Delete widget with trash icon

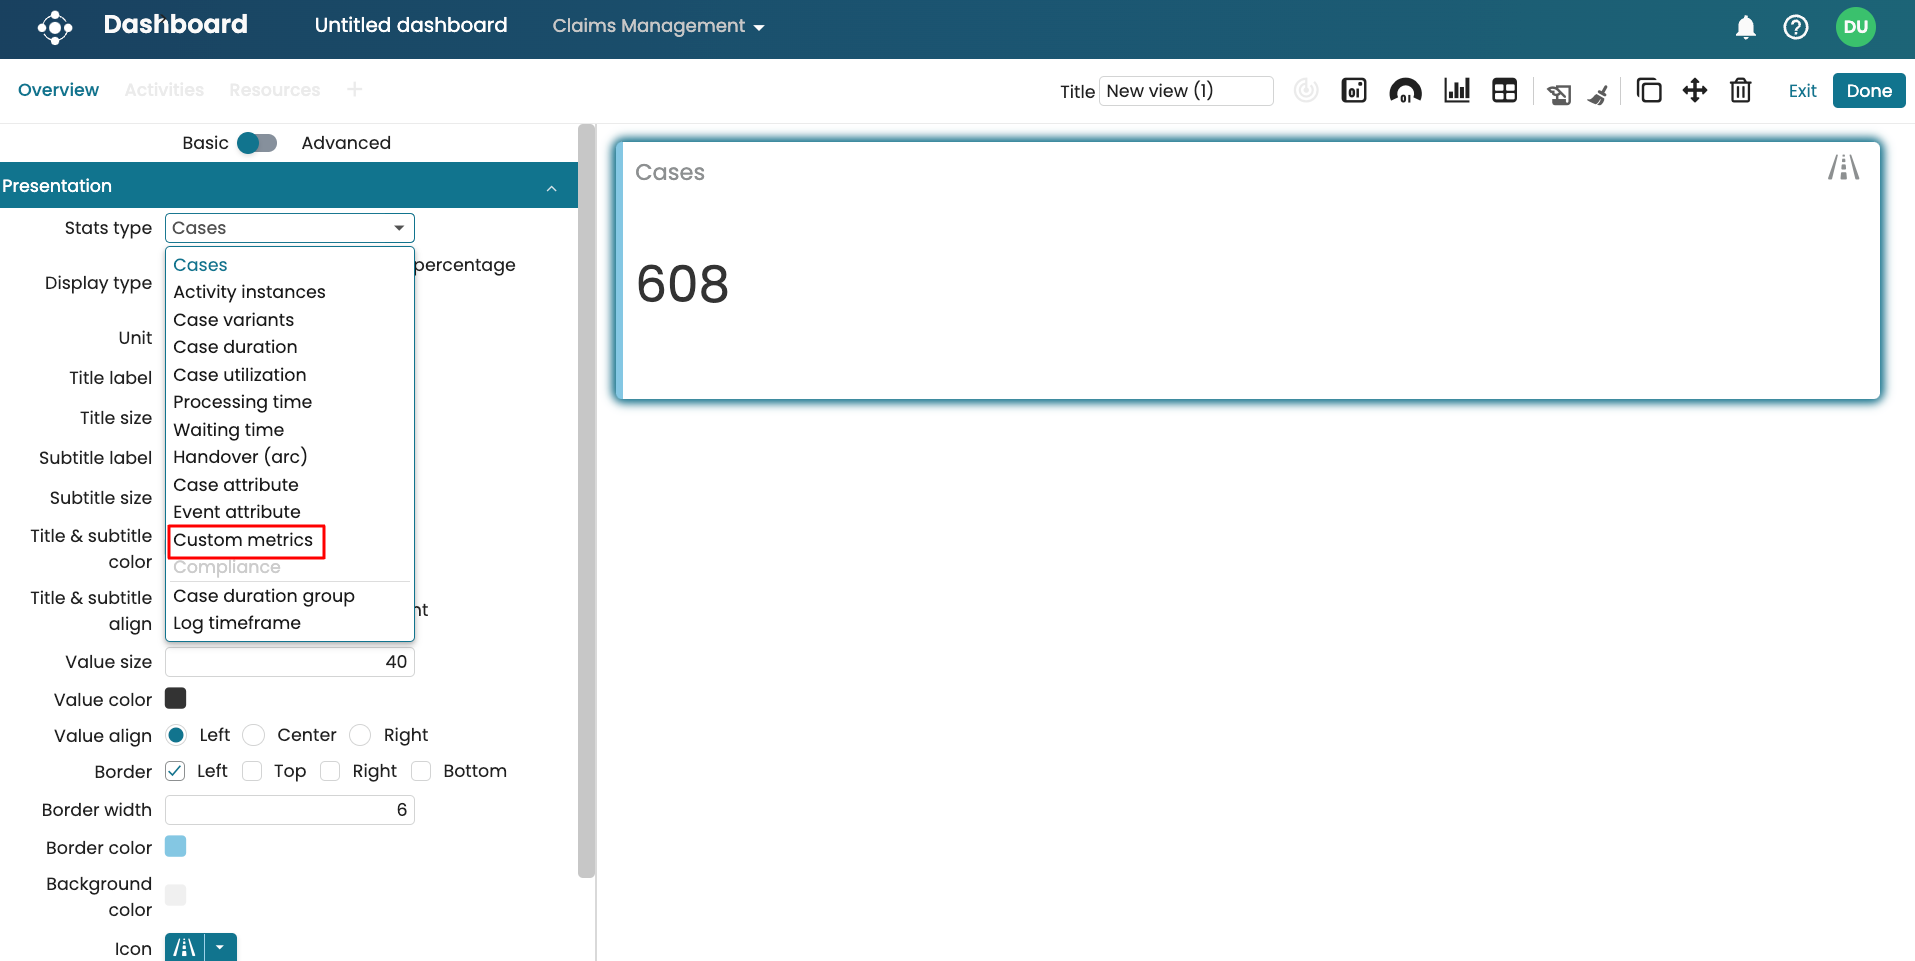pyautogui.click(x=1740, y=91)
